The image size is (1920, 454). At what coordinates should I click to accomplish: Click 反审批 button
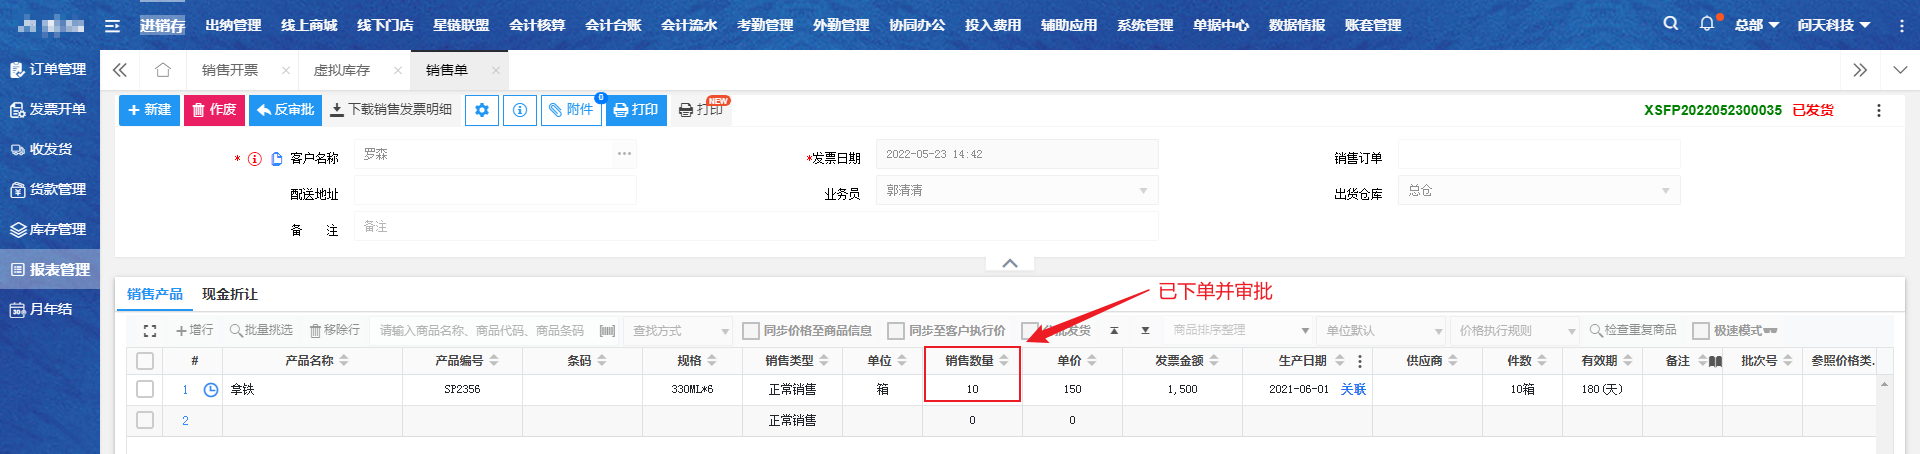click(285, 110)
